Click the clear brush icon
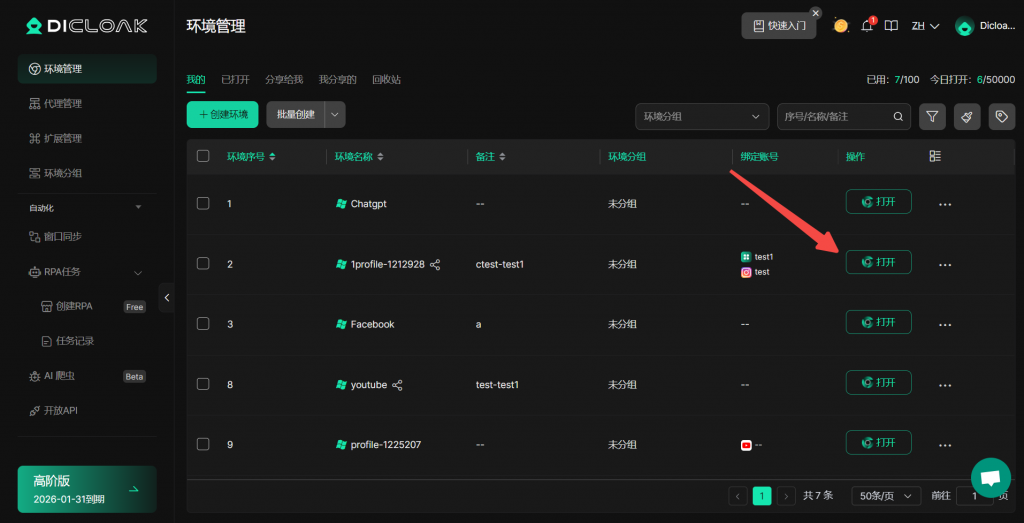The image size is (1024, 523). pos(967,117)
